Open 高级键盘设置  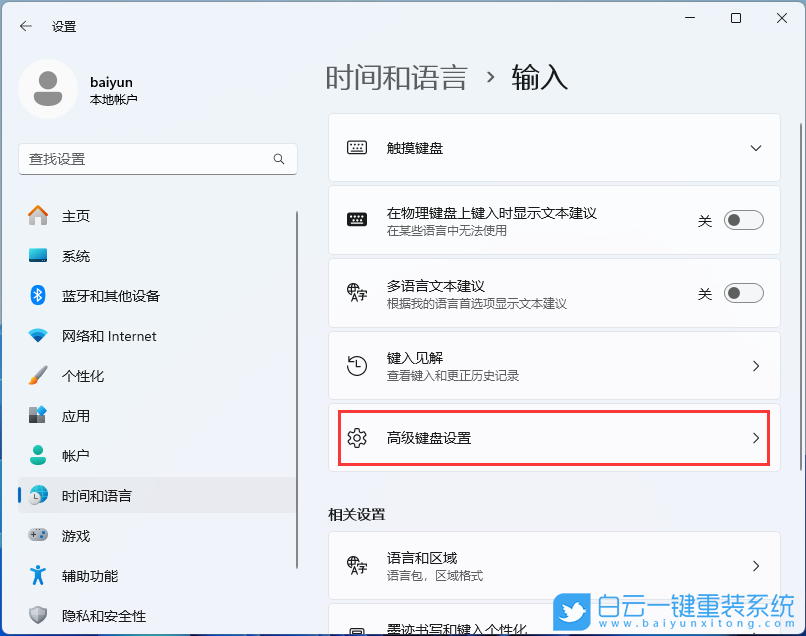553,437
